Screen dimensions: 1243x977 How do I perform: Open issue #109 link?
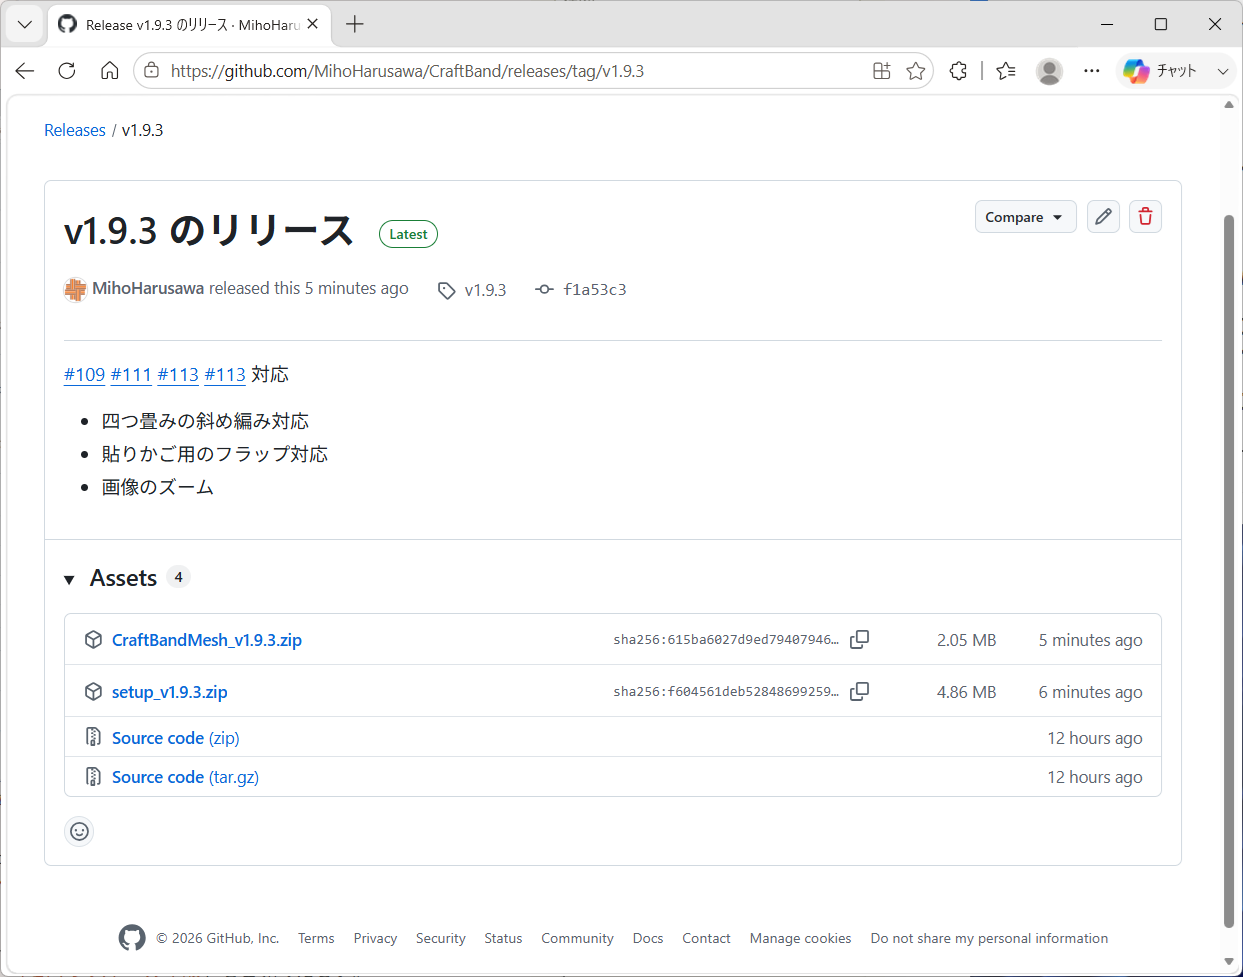click(85, 374)
